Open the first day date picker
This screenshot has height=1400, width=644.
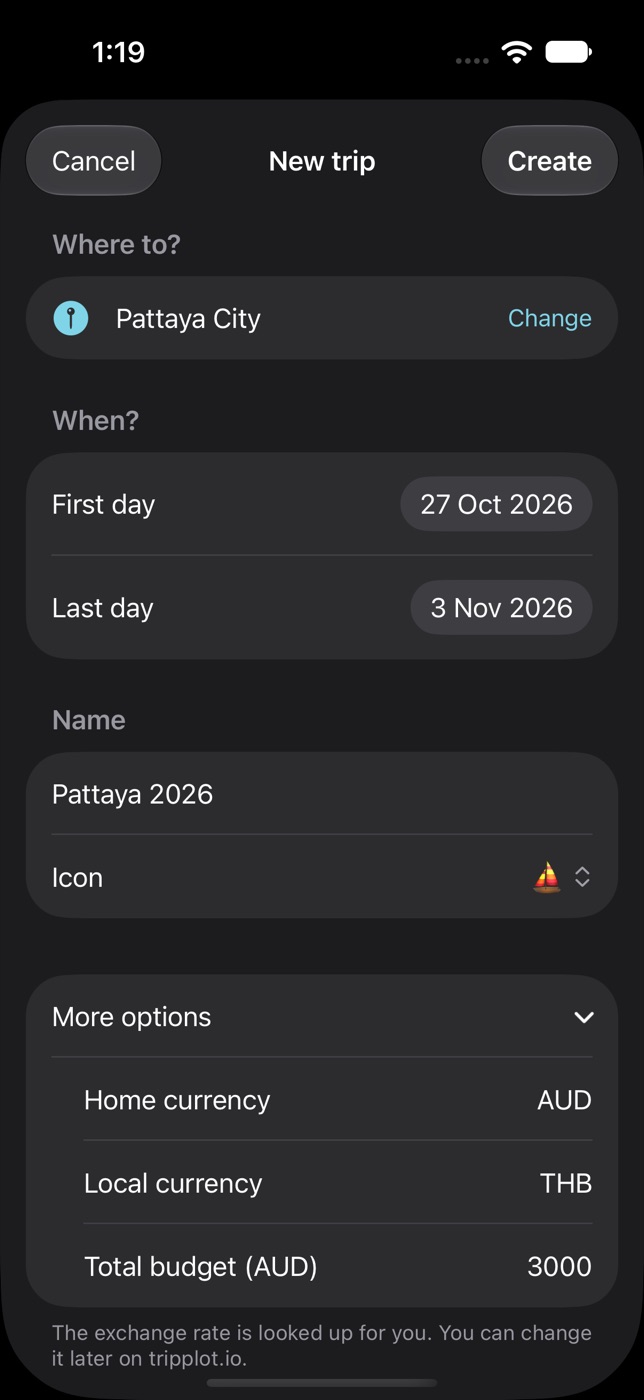click(496, 504)
